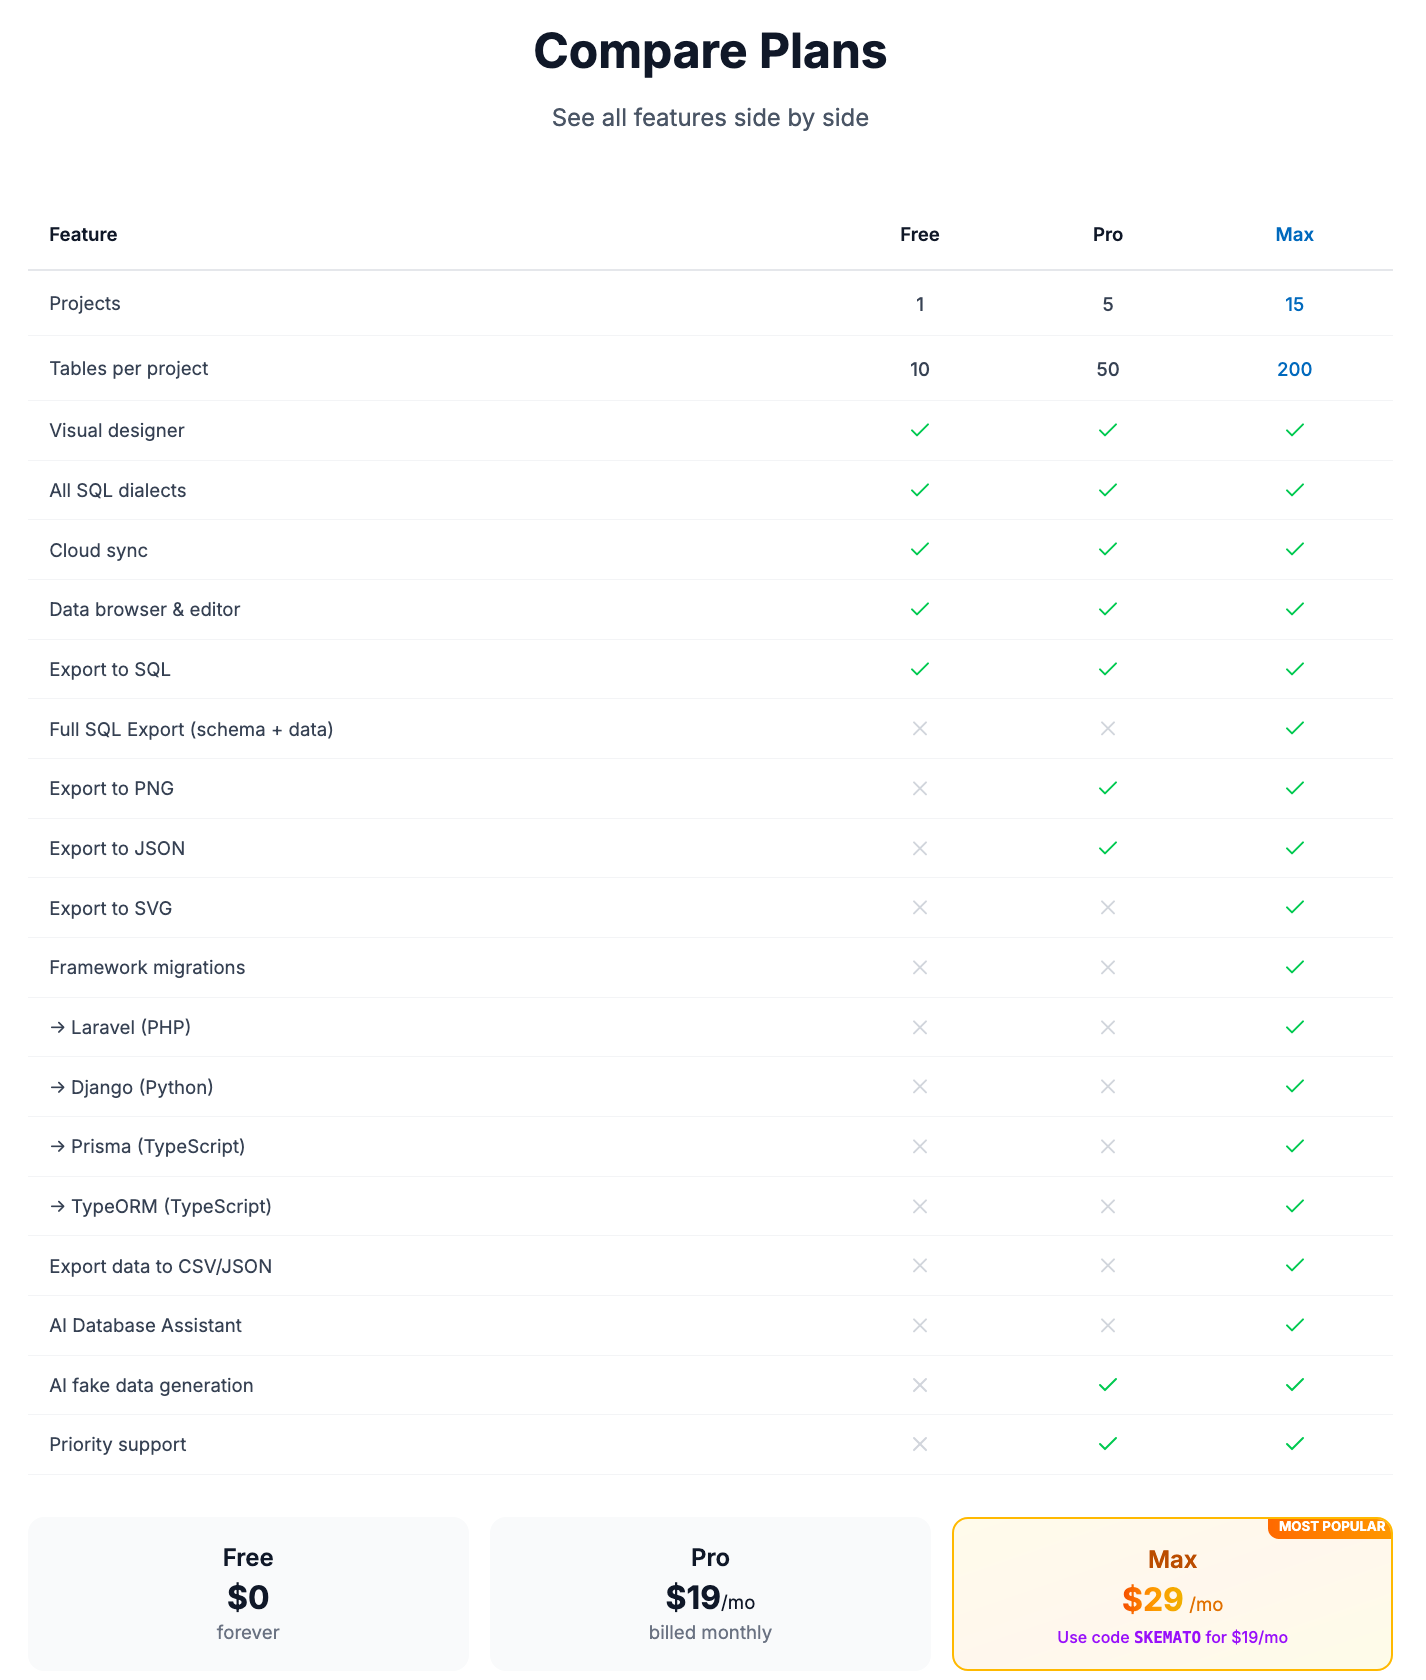1426x1680 pixels.
Task: Select the Max column header
Action: (x=1294, y=234)
